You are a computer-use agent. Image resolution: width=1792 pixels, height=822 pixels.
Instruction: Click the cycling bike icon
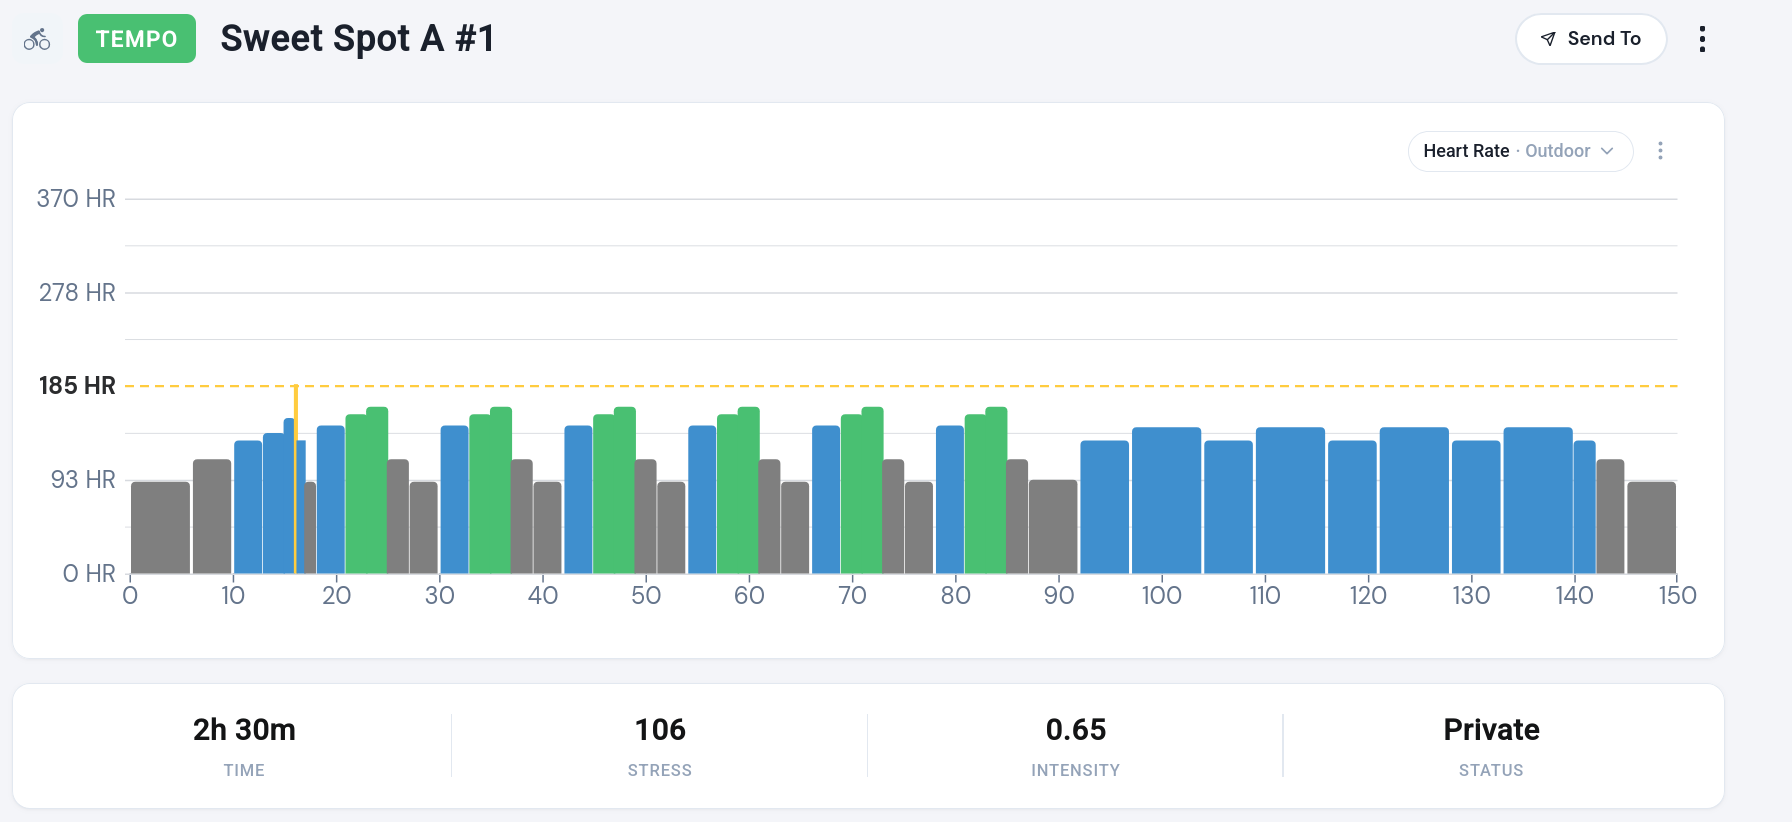[x=37, y=39]
